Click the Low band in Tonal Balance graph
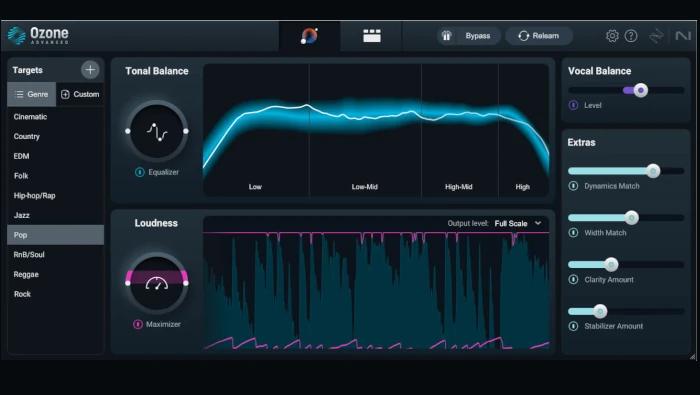Screen dimensions: 700x395 click(x=256, y=129)
